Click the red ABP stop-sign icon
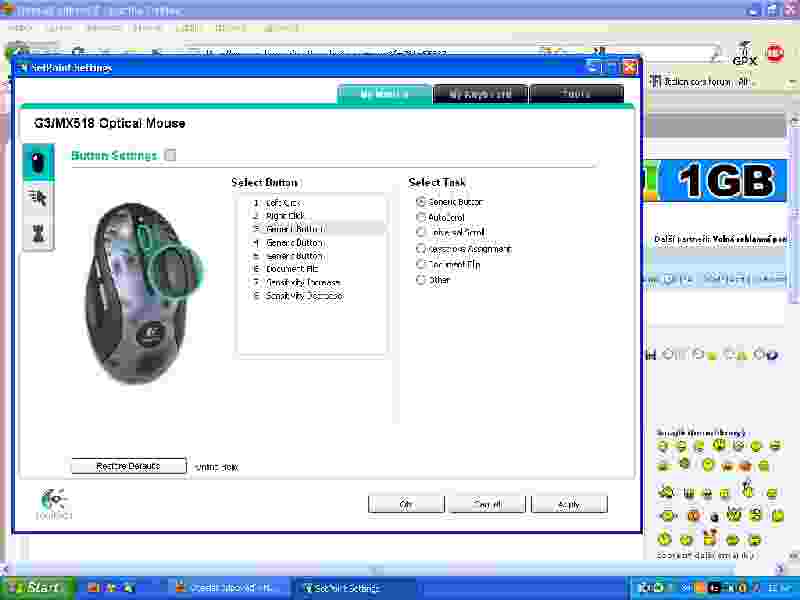 tap(775, 53)
